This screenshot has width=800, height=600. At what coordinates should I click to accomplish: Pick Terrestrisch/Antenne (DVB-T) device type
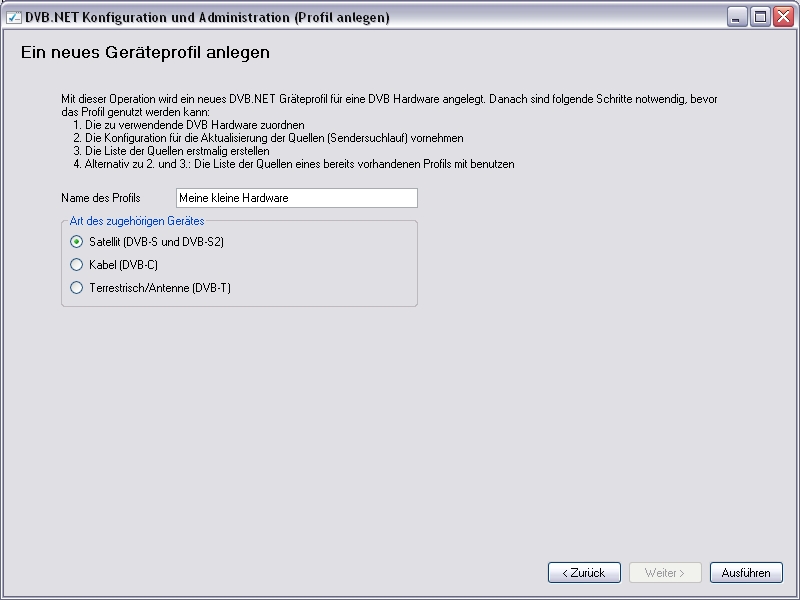coord(77,288)
